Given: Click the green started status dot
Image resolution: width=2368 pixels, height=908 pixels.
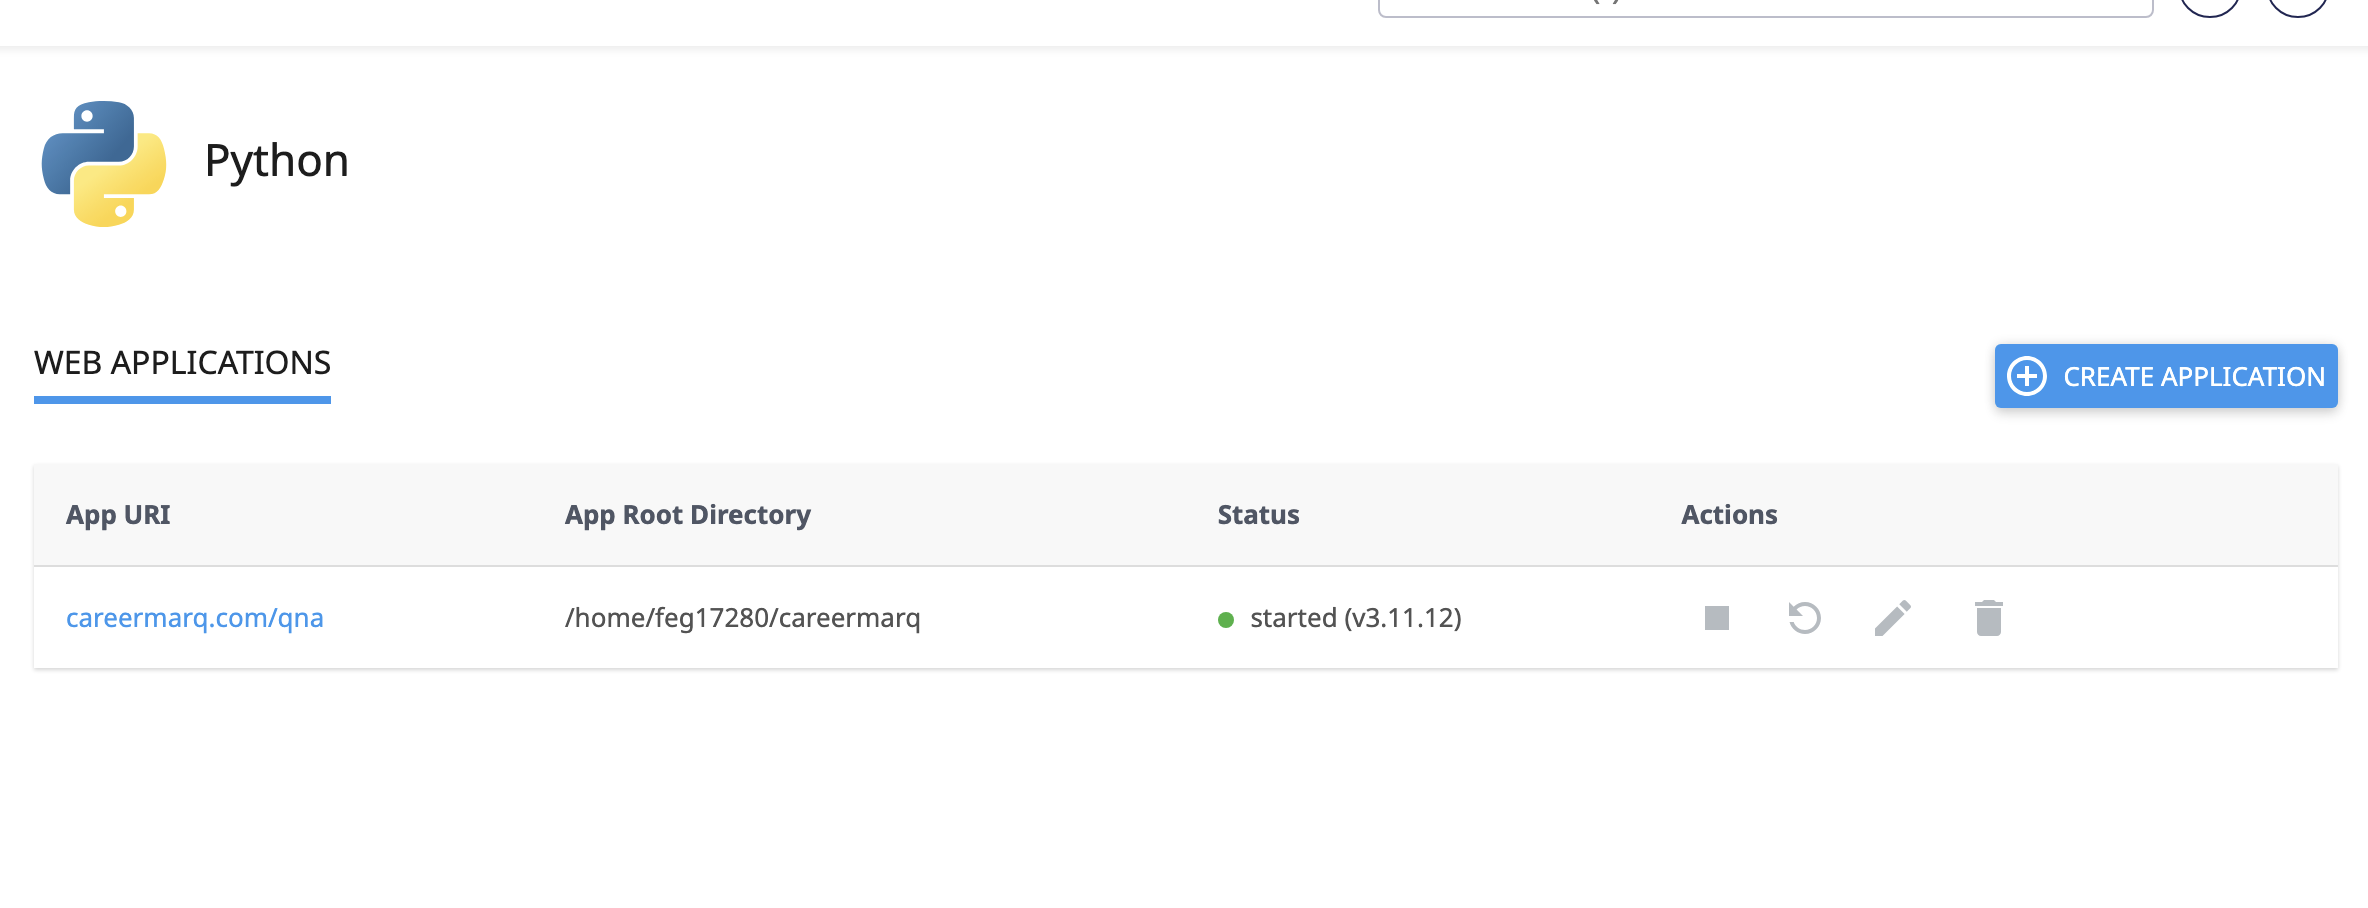Looking at the screenshot, I should click(x=1226, y=620).
